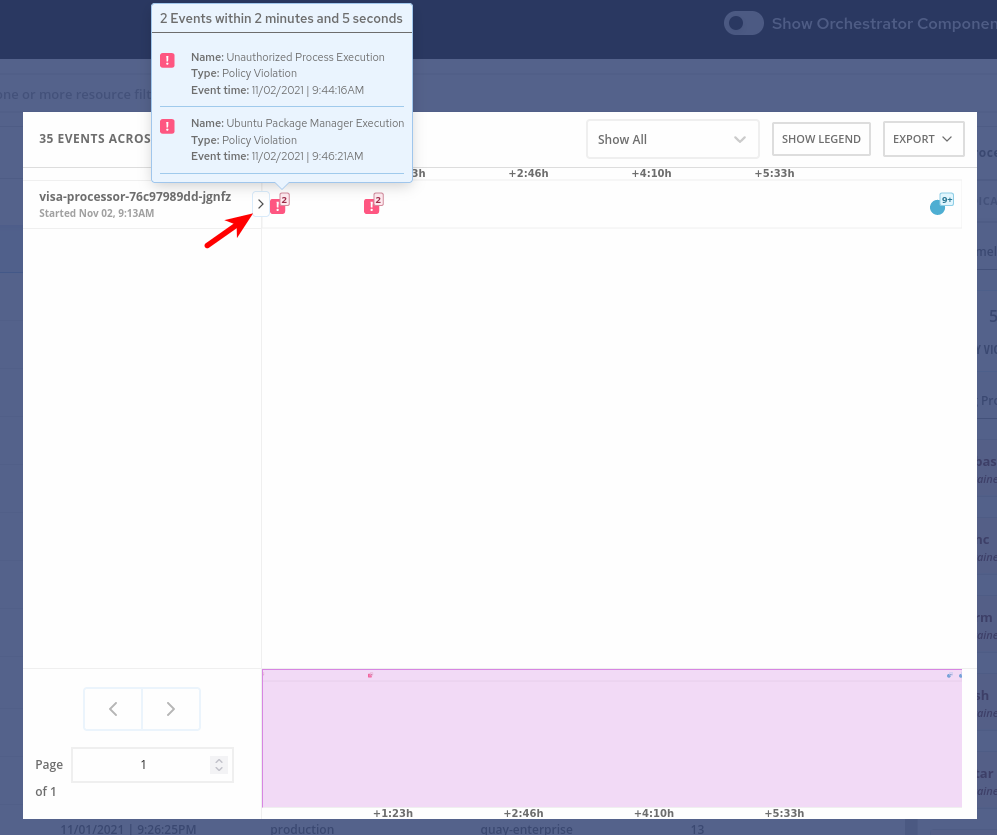Image resolution: width=997 pixels, height=835 pixels.
Task: Click the first red policy violation cluster marker
Action: (278, 206)
